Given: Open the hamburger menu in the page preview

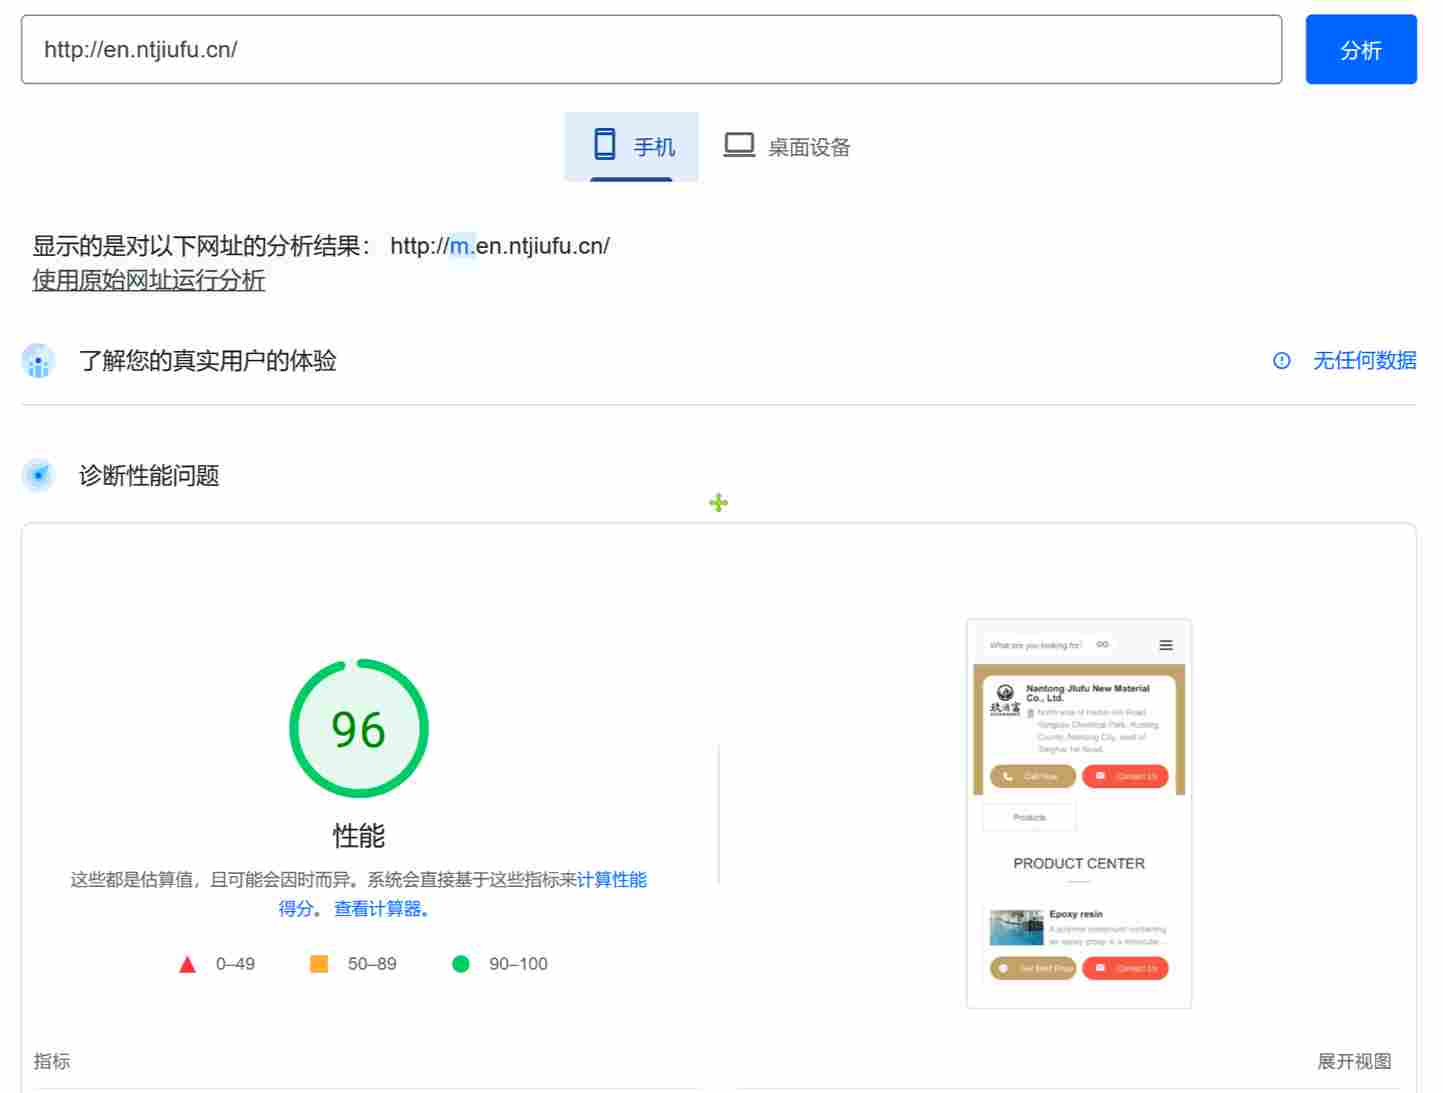Looking at the screenshot, I should [1164, 645].
